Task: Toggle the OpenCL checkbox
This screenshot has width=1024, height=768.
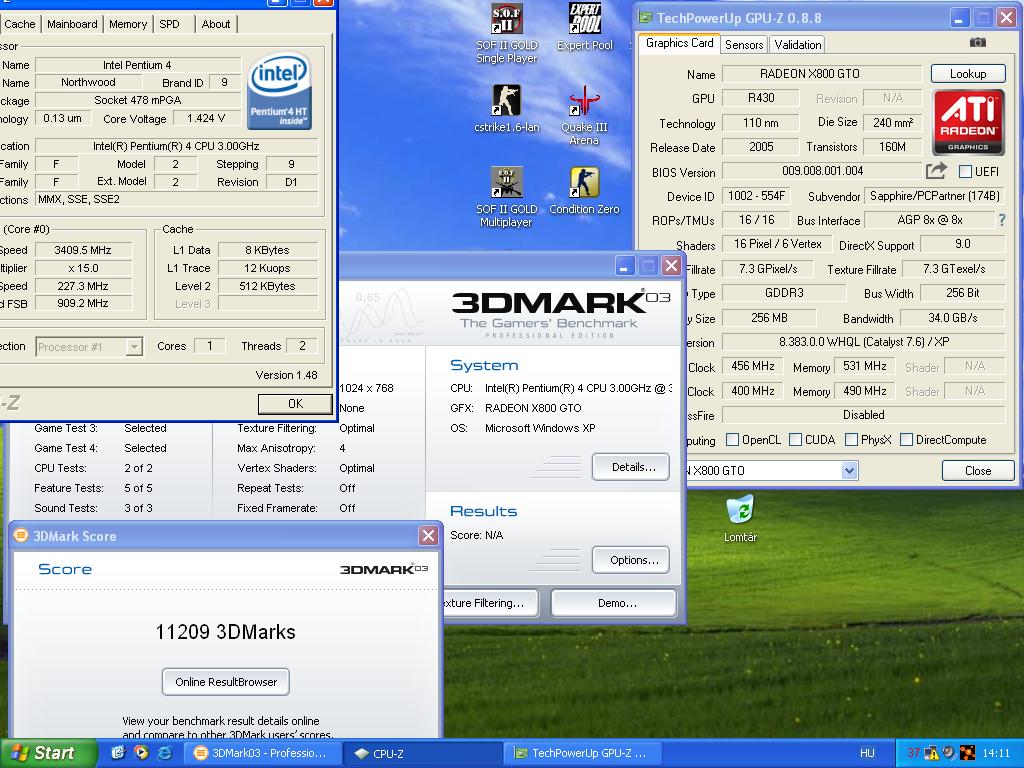Action: [x=732, y=440]
